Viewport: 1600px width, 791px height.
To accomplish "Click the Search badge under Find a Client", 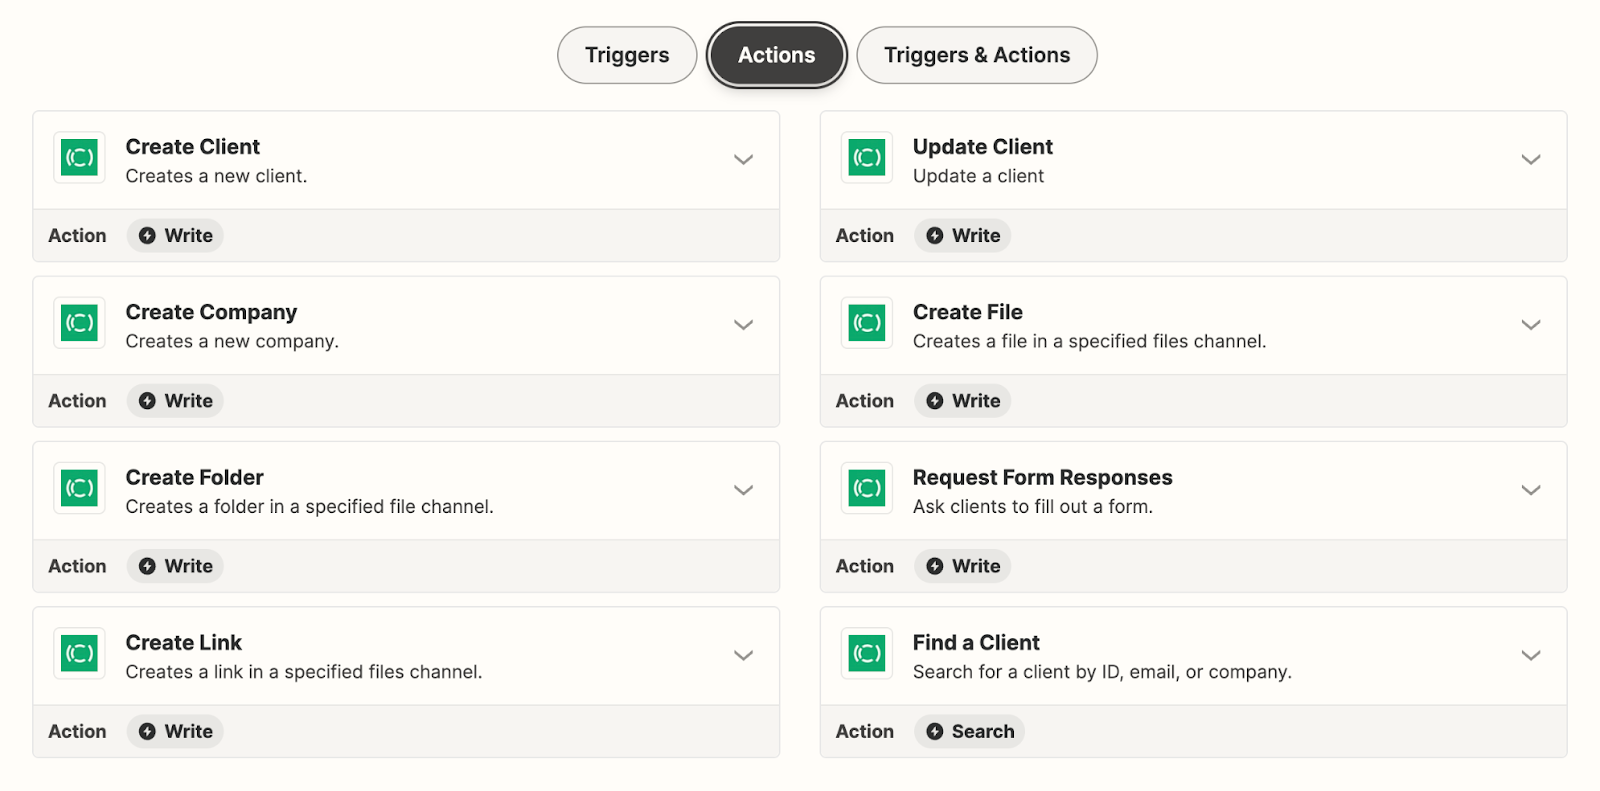I will (969, 731).
